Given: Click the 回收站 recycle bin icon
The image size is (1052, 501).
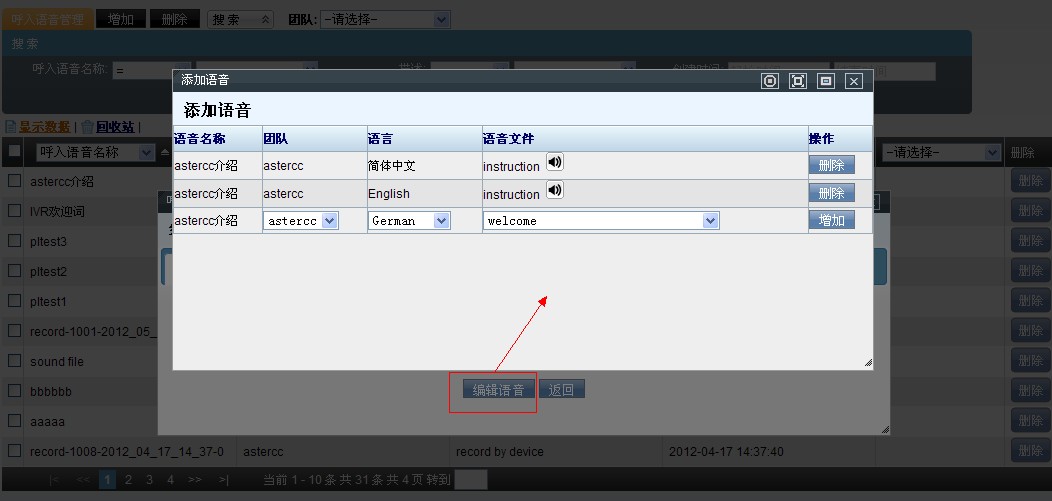Looking at the screenshot, I should pyautogui.click(x=88, y=127).
